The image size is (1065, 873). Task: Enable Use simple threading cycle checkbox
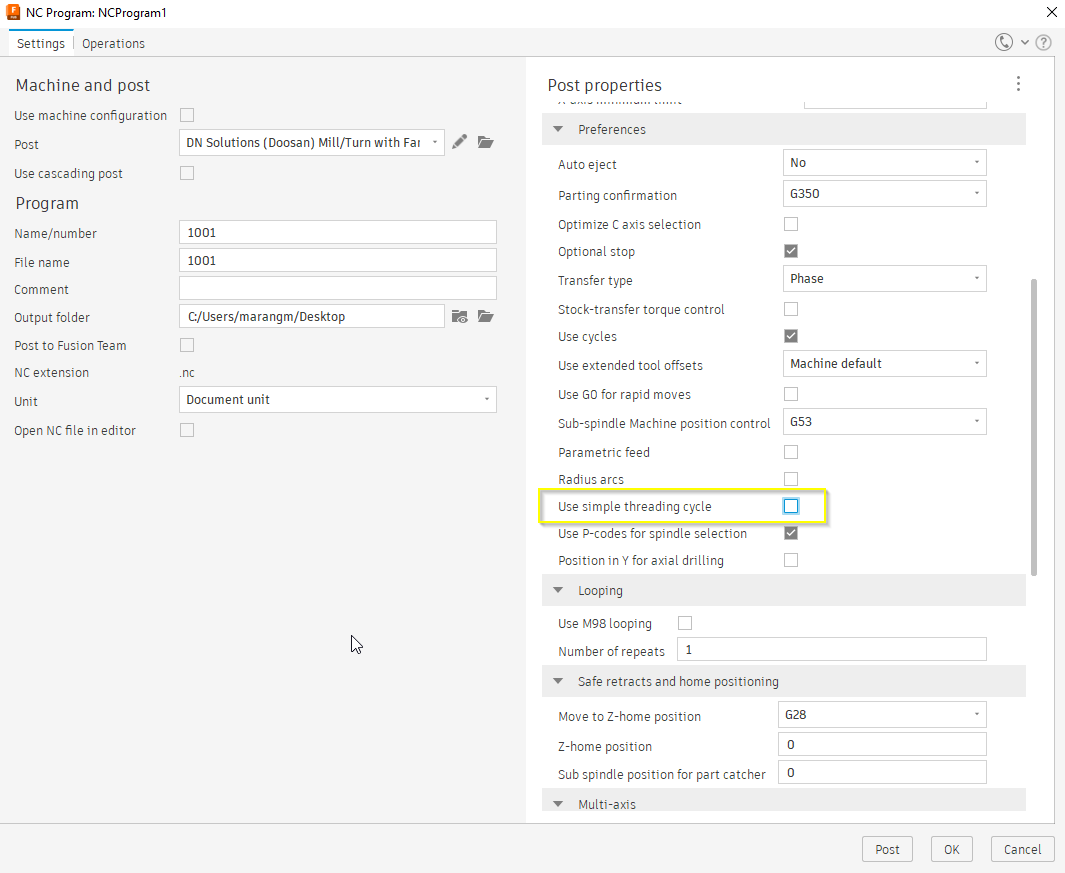coord(791,506)
